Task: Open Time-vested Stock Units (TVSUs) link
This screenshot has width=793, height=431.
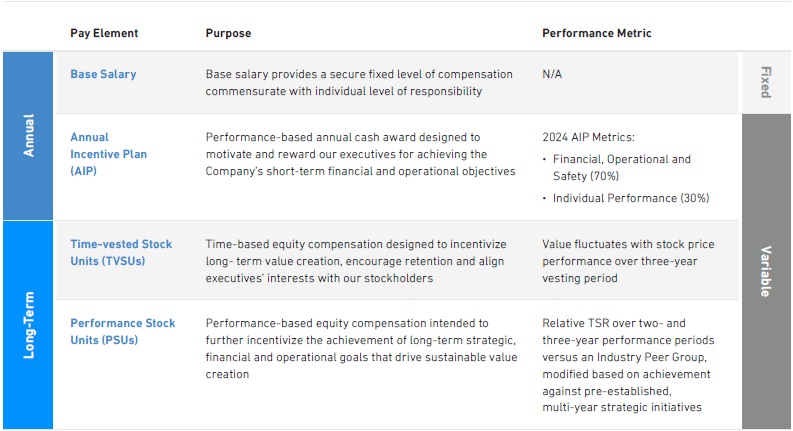Action: tap(121, 252)
